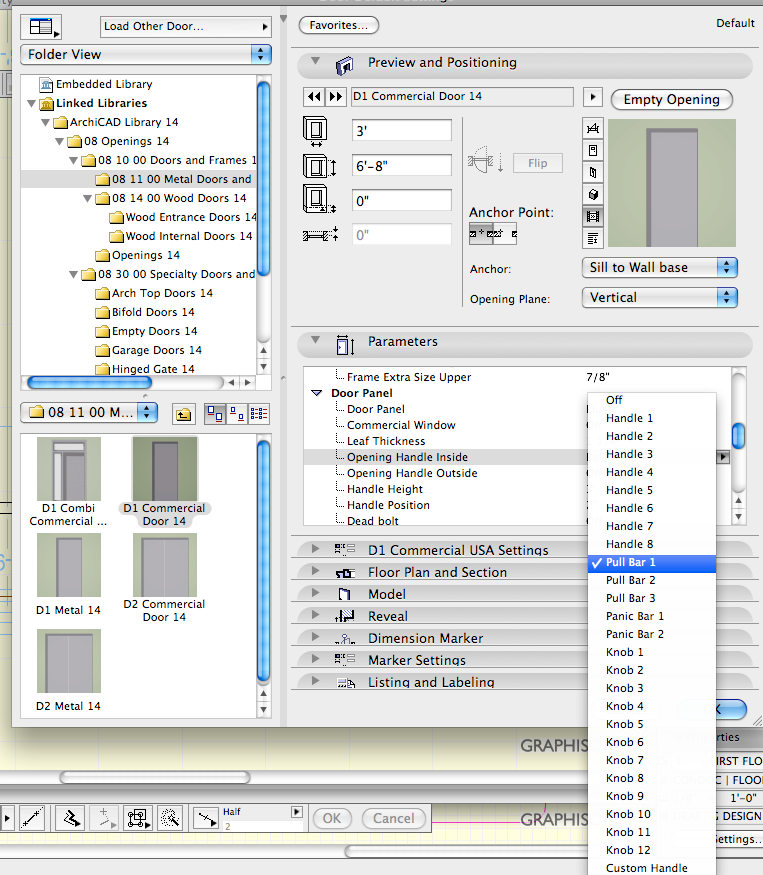Select the Opening Handle Outside parameter
Viewport: 763px width, 875px height.
(x=412, y=473)
